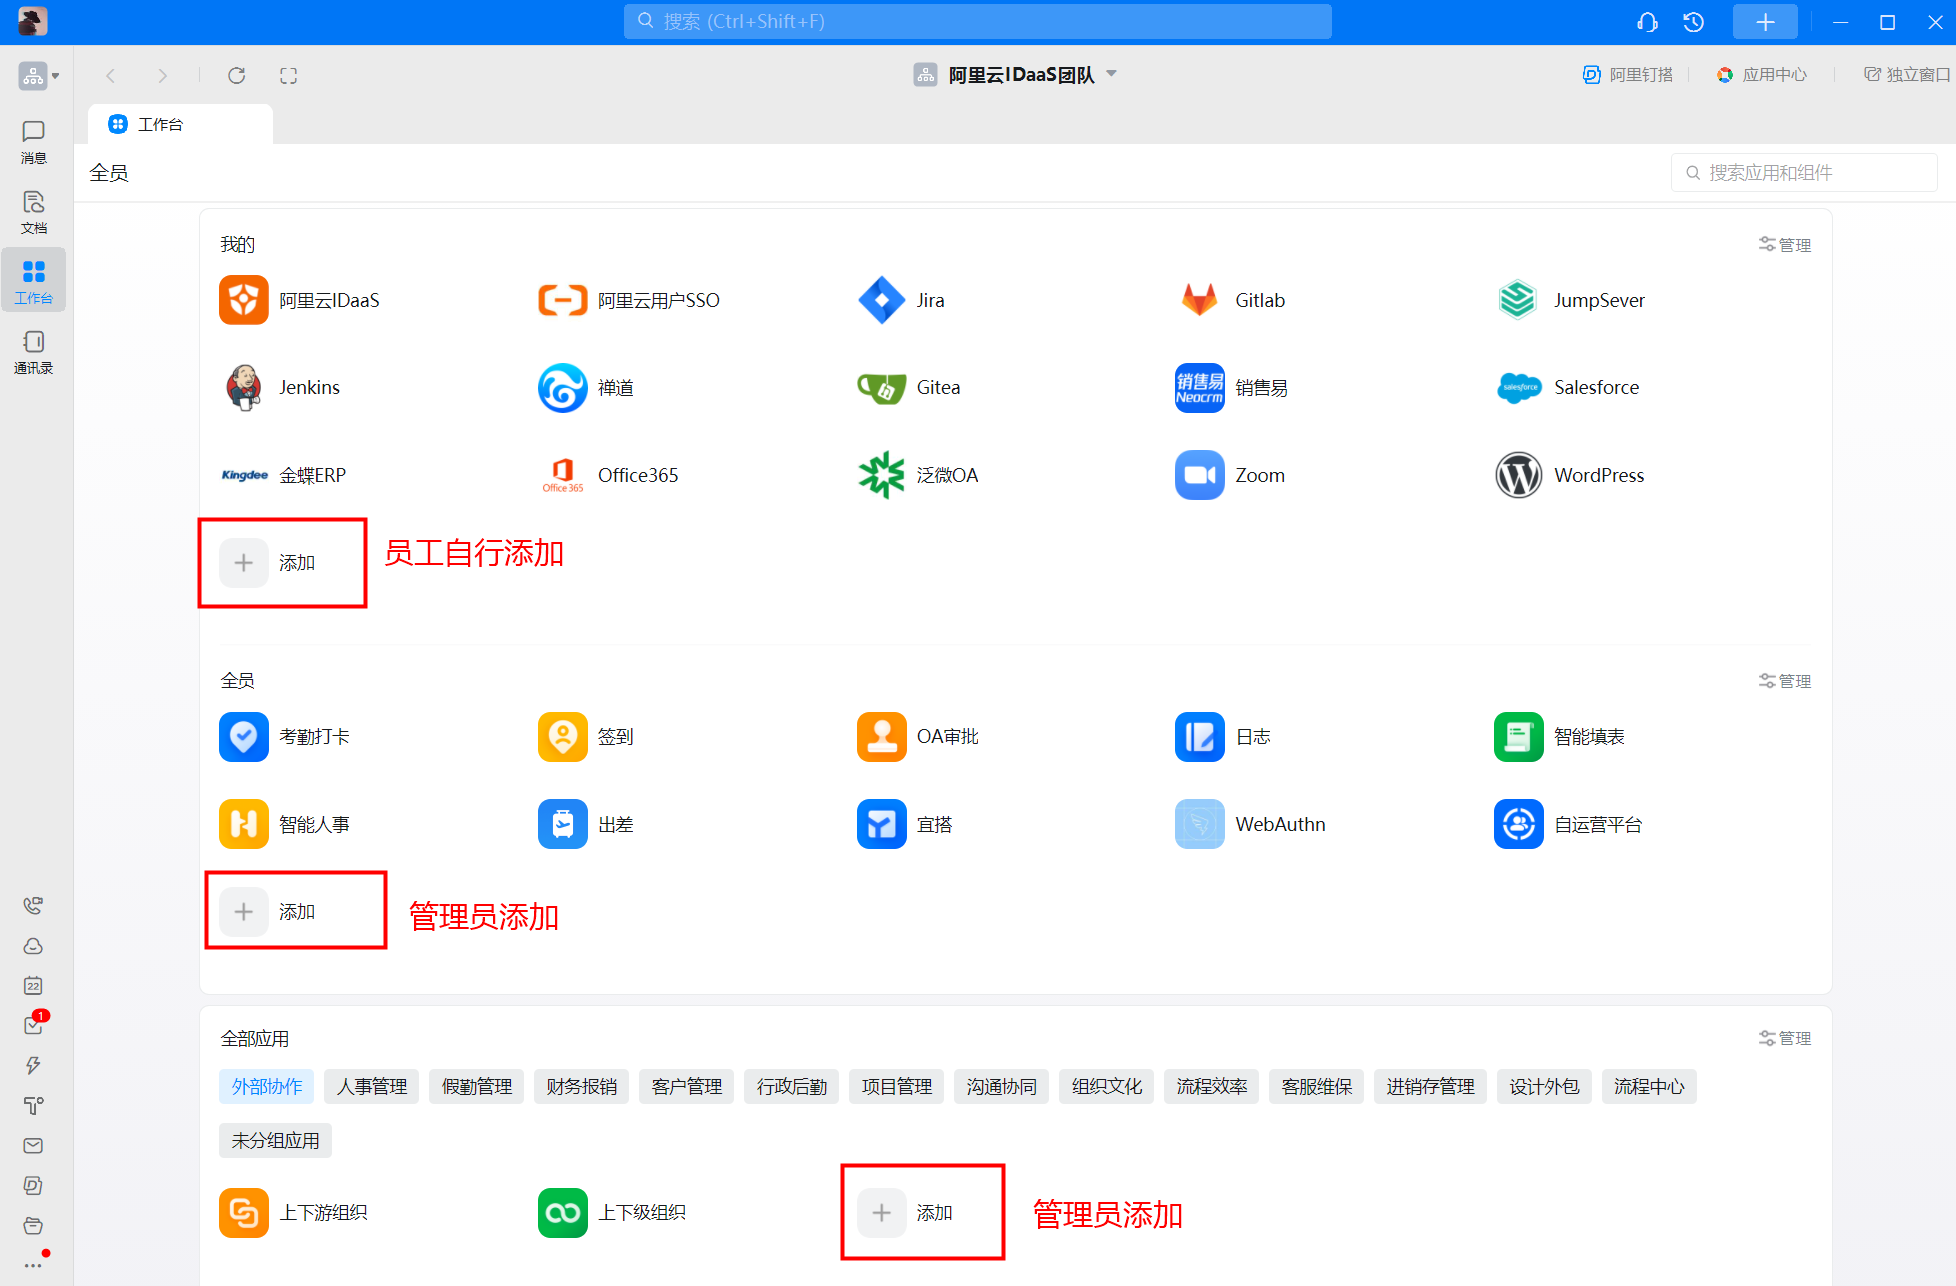Launch the 智能填表 app
Viewport: 1956px width, 1286px height.
(1560, 737)
